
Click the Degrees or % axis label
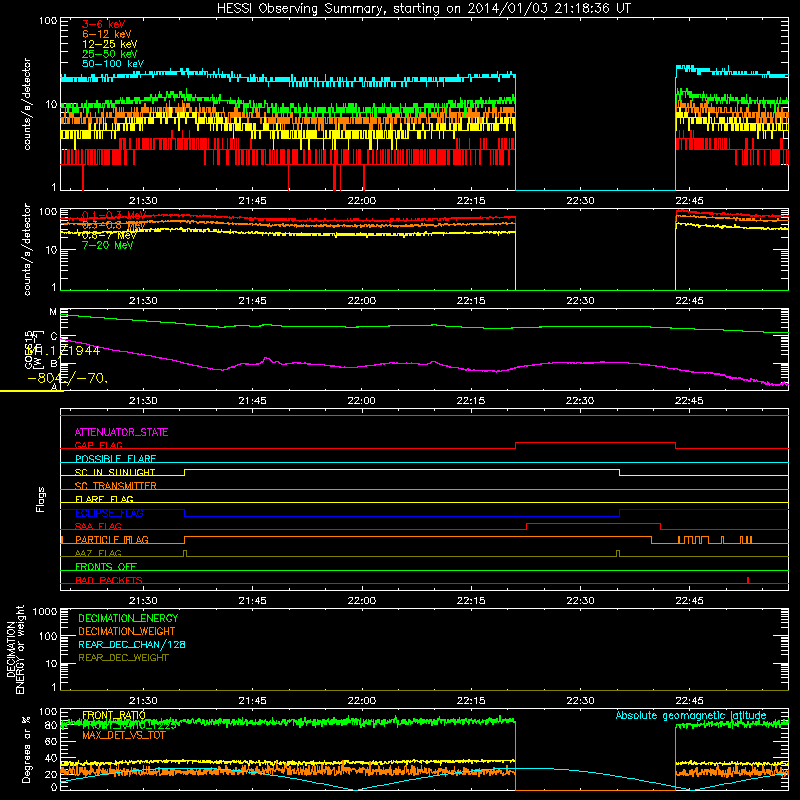tap(26, 749)
